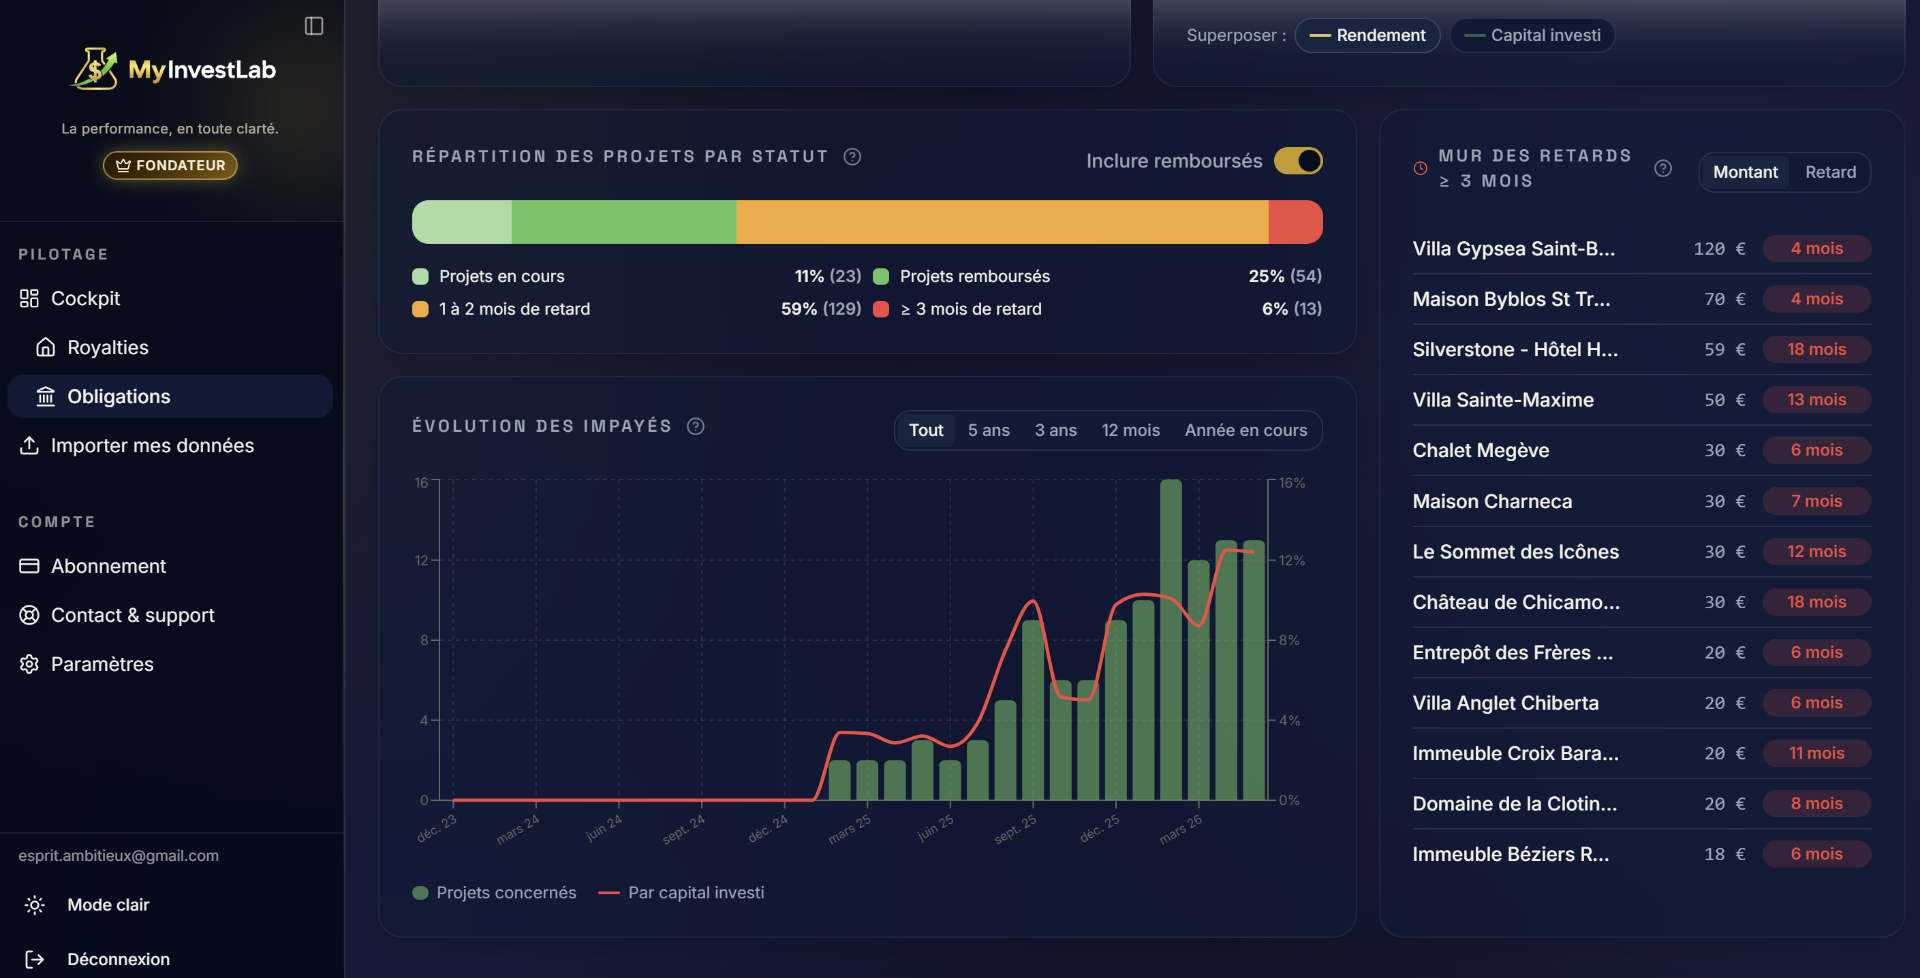1920x978 pixels.
Task: Open Chalet Megève row
Action: coord(1641,450)
